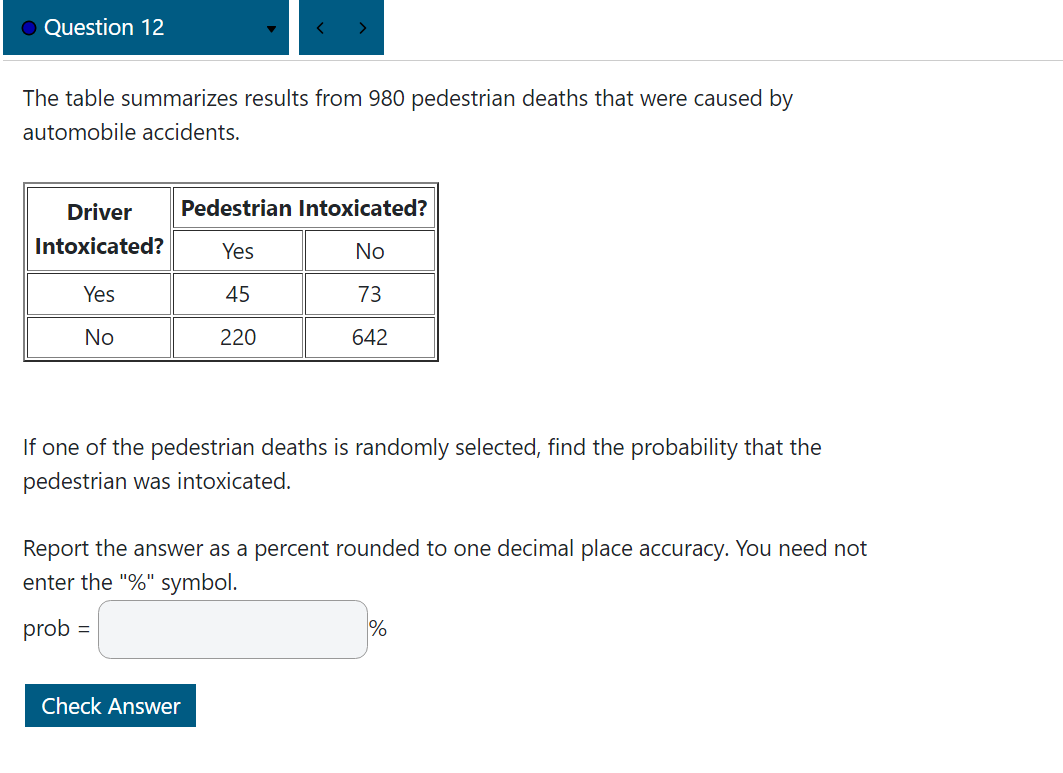Click the previous-question chevron arrow

319,27
